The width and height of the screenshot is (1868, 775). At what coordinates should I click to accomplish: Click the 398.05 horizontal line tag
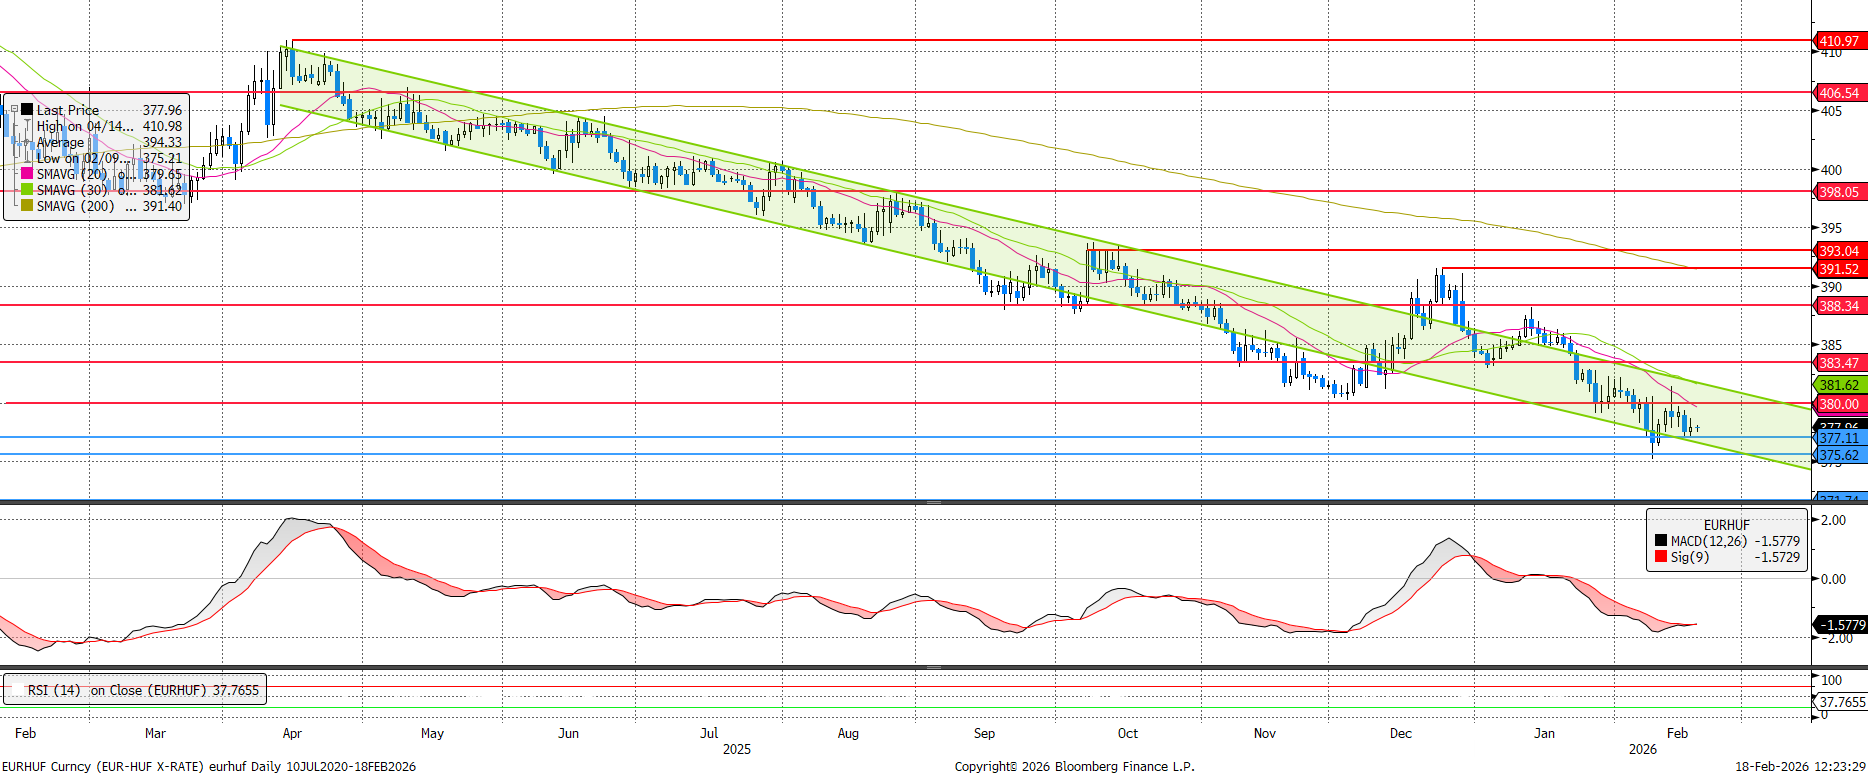[1838, 192]
